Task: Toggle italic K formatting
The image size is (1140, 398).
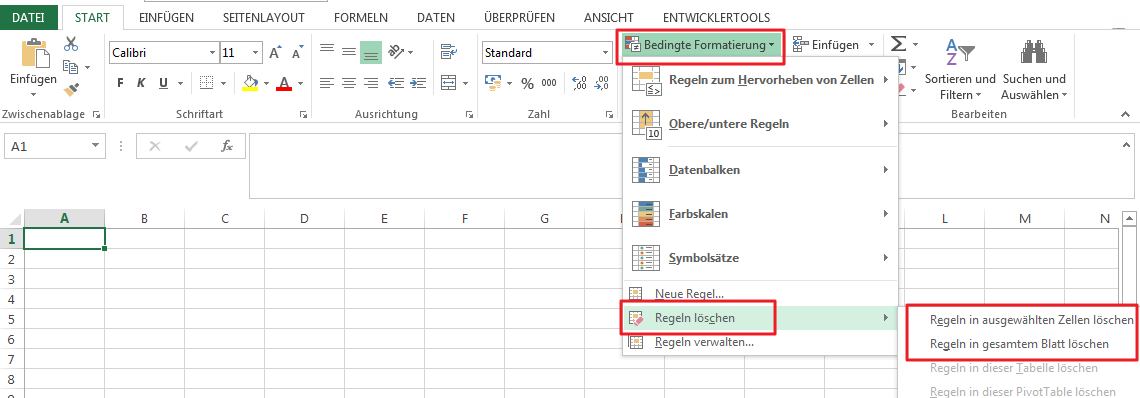Action: [x=142, y=83]
